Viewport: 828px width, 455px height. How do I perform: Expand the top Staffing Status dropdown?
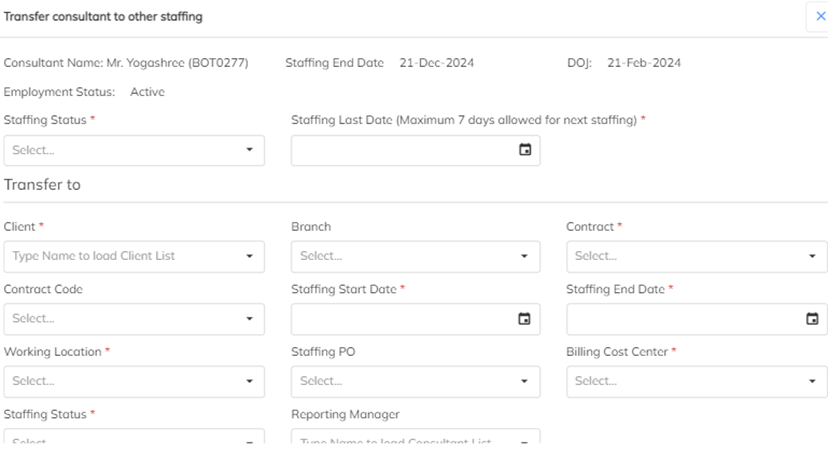(134, 150)
